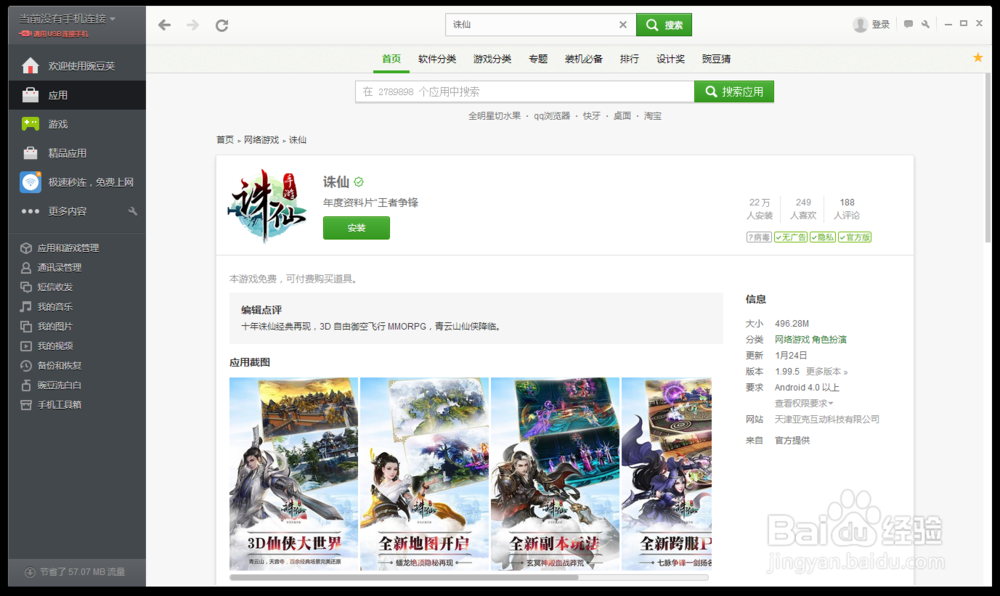Click the 搜索应用 button

coord(734,92)
